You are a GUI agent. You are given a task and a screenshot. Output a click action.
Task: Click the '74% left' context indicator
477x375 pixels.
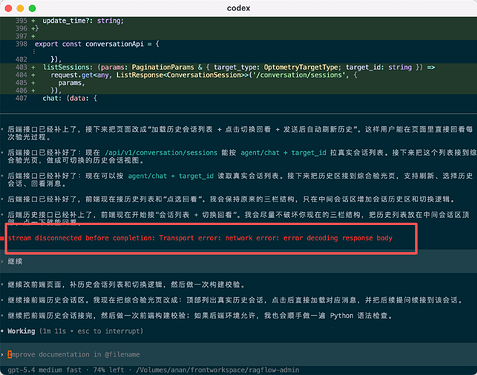coord(109,370)
